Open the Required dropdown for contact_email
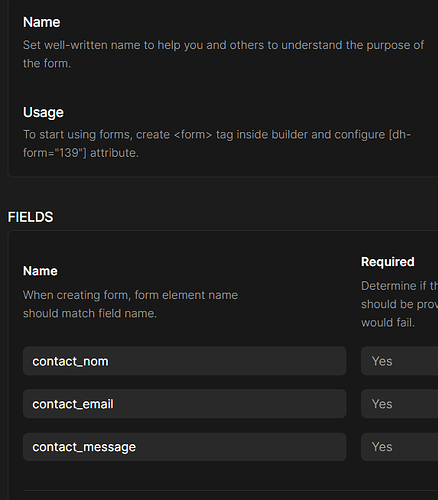 tap(399, 404)
